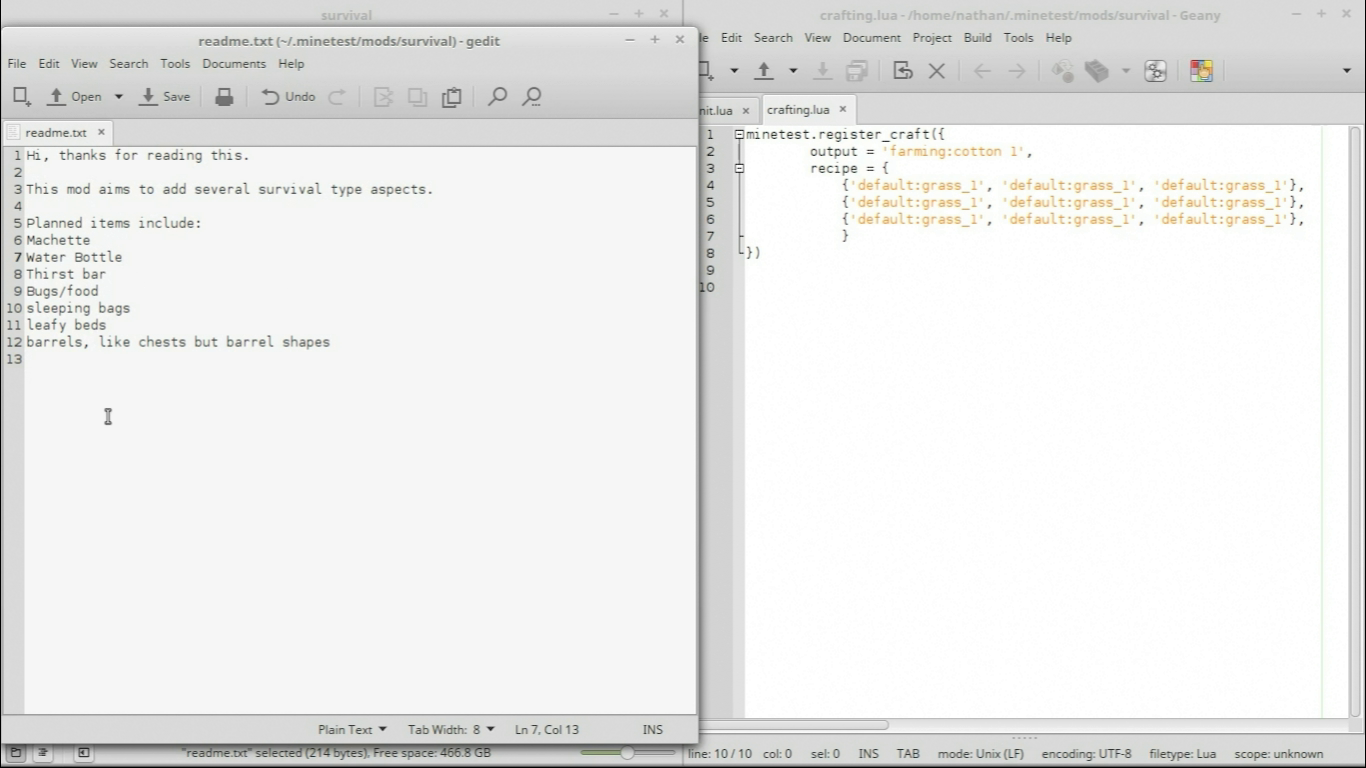This screenshot has height=768, width=1366.
Task: Open Geany preferences gear icon
Action: click(1155, 71)
